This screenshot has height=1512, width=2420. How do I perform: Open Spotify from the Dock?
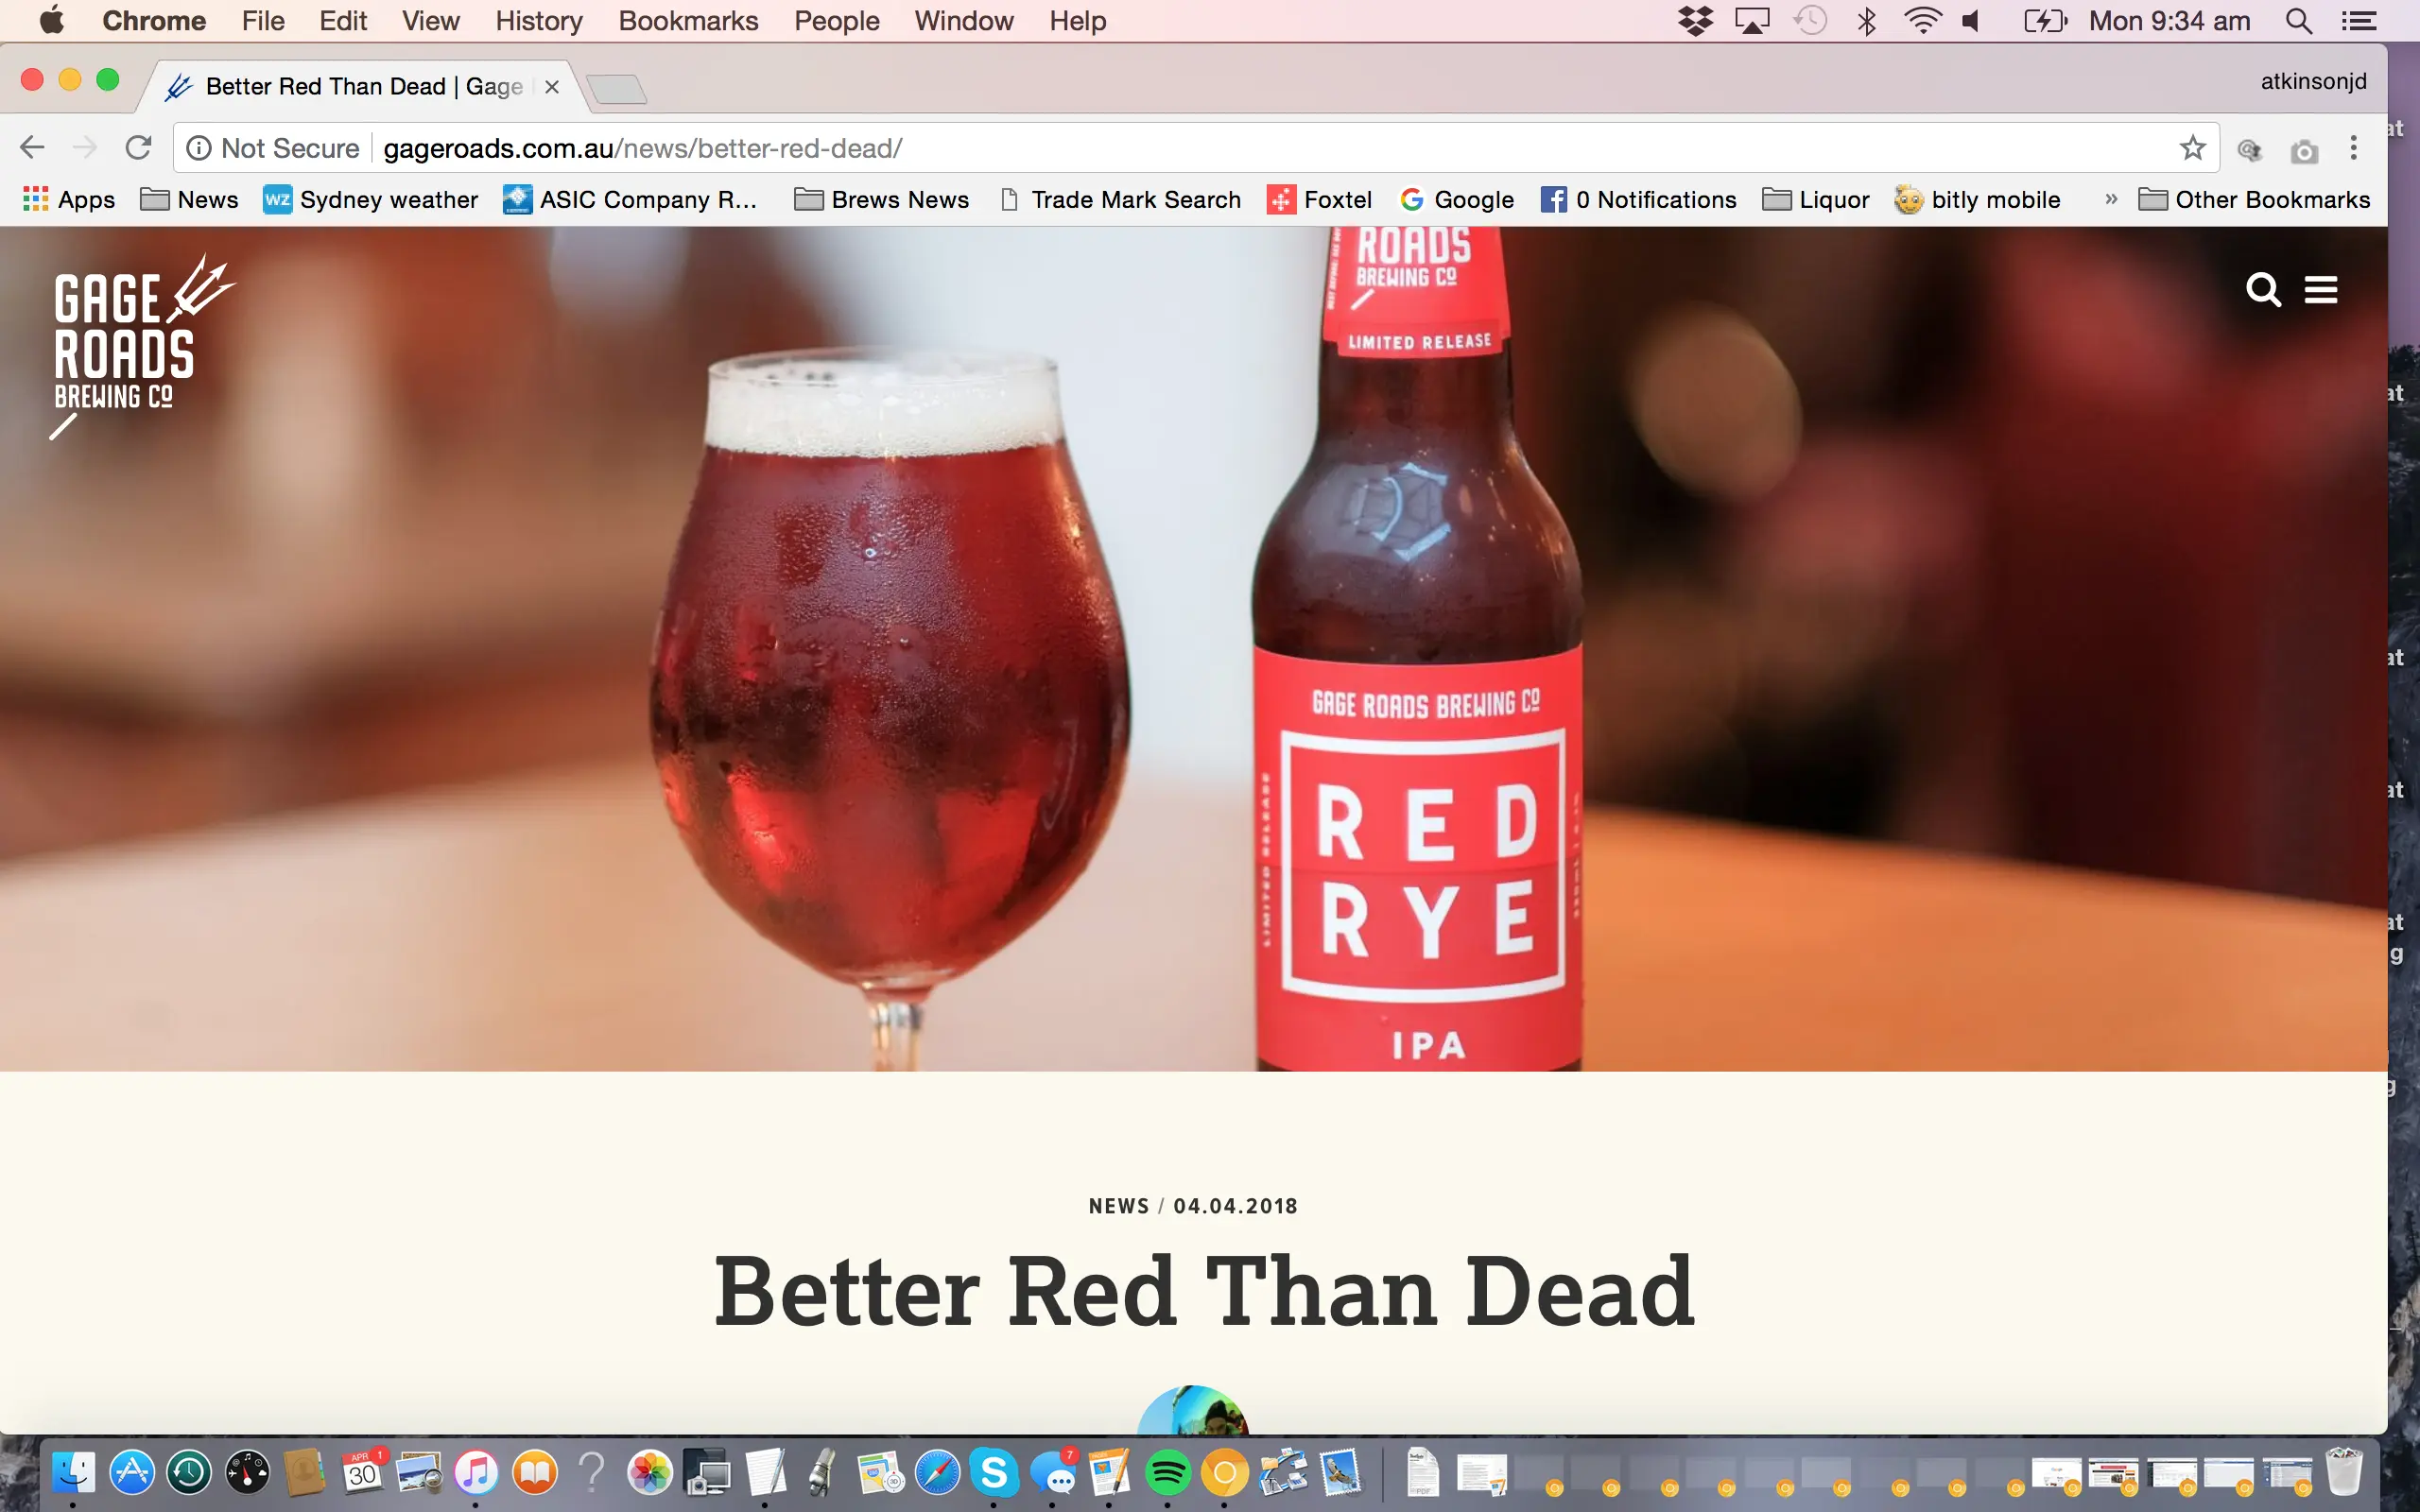1167,1473
